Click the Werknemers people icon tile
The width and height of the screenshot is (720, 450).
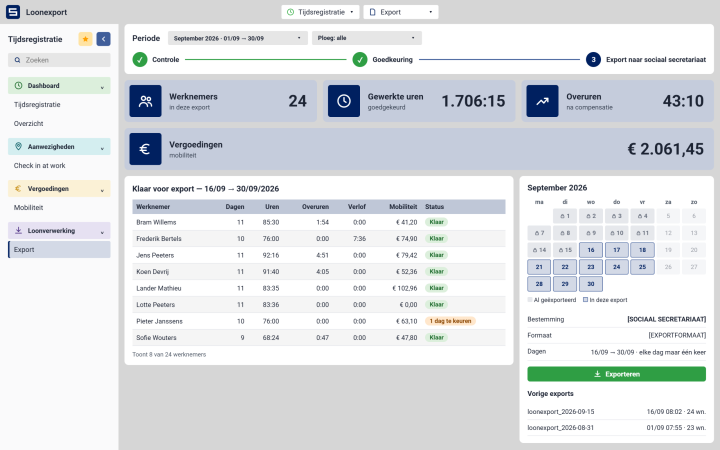pyautogui.click(x=145, y=101)
